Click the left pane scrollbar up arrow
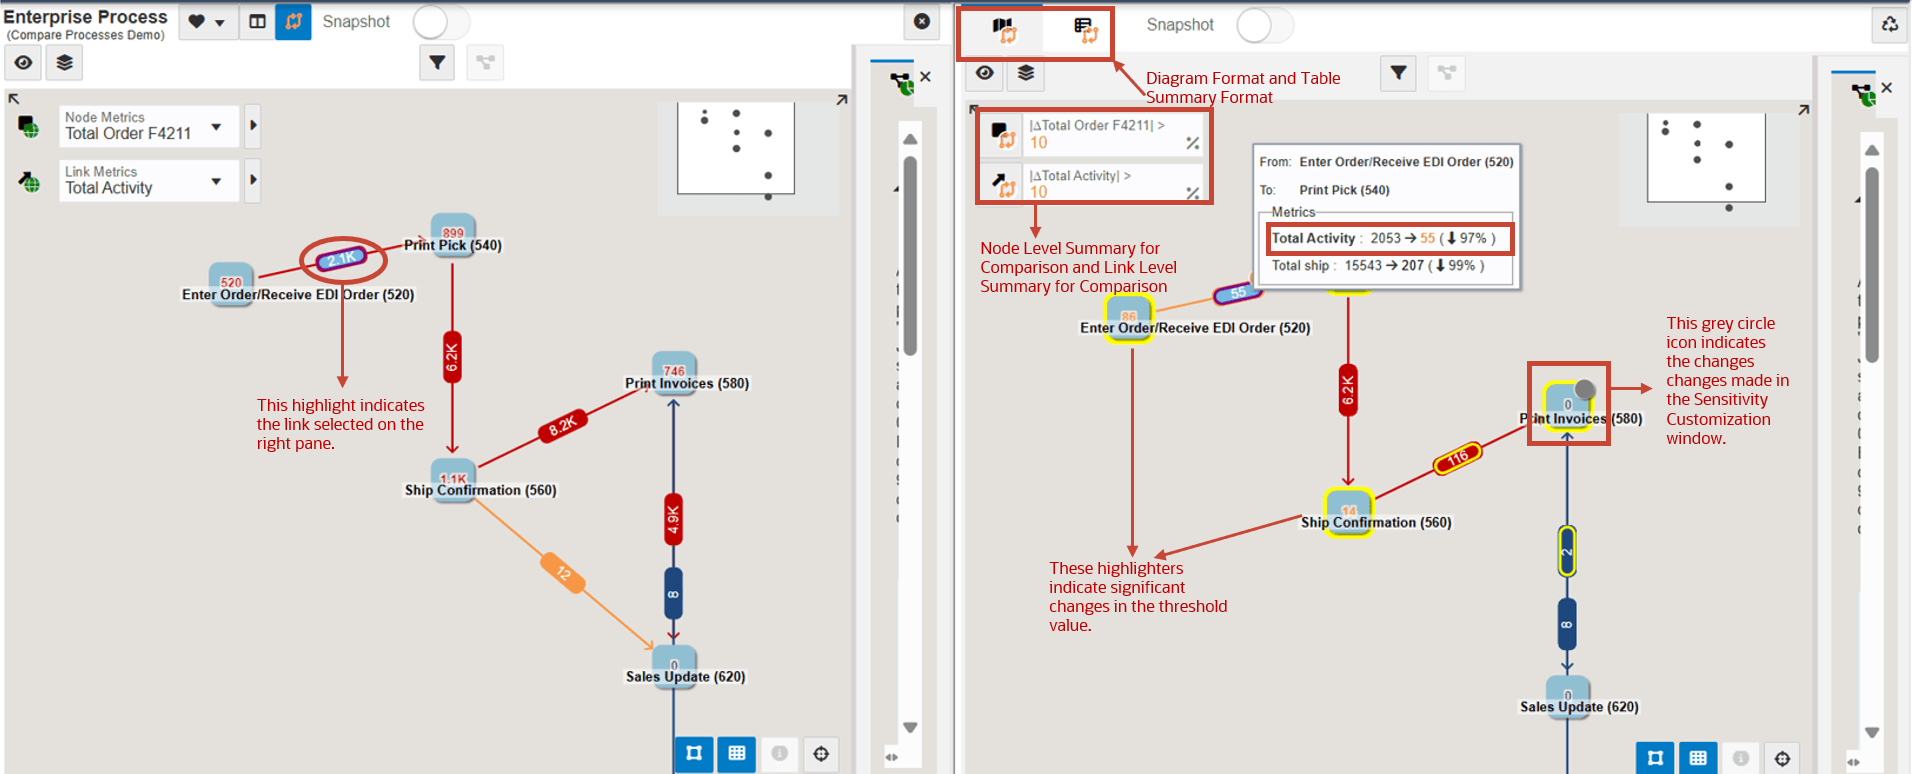1912x774 pixels. pyautogui.click(x=910, y=139)
